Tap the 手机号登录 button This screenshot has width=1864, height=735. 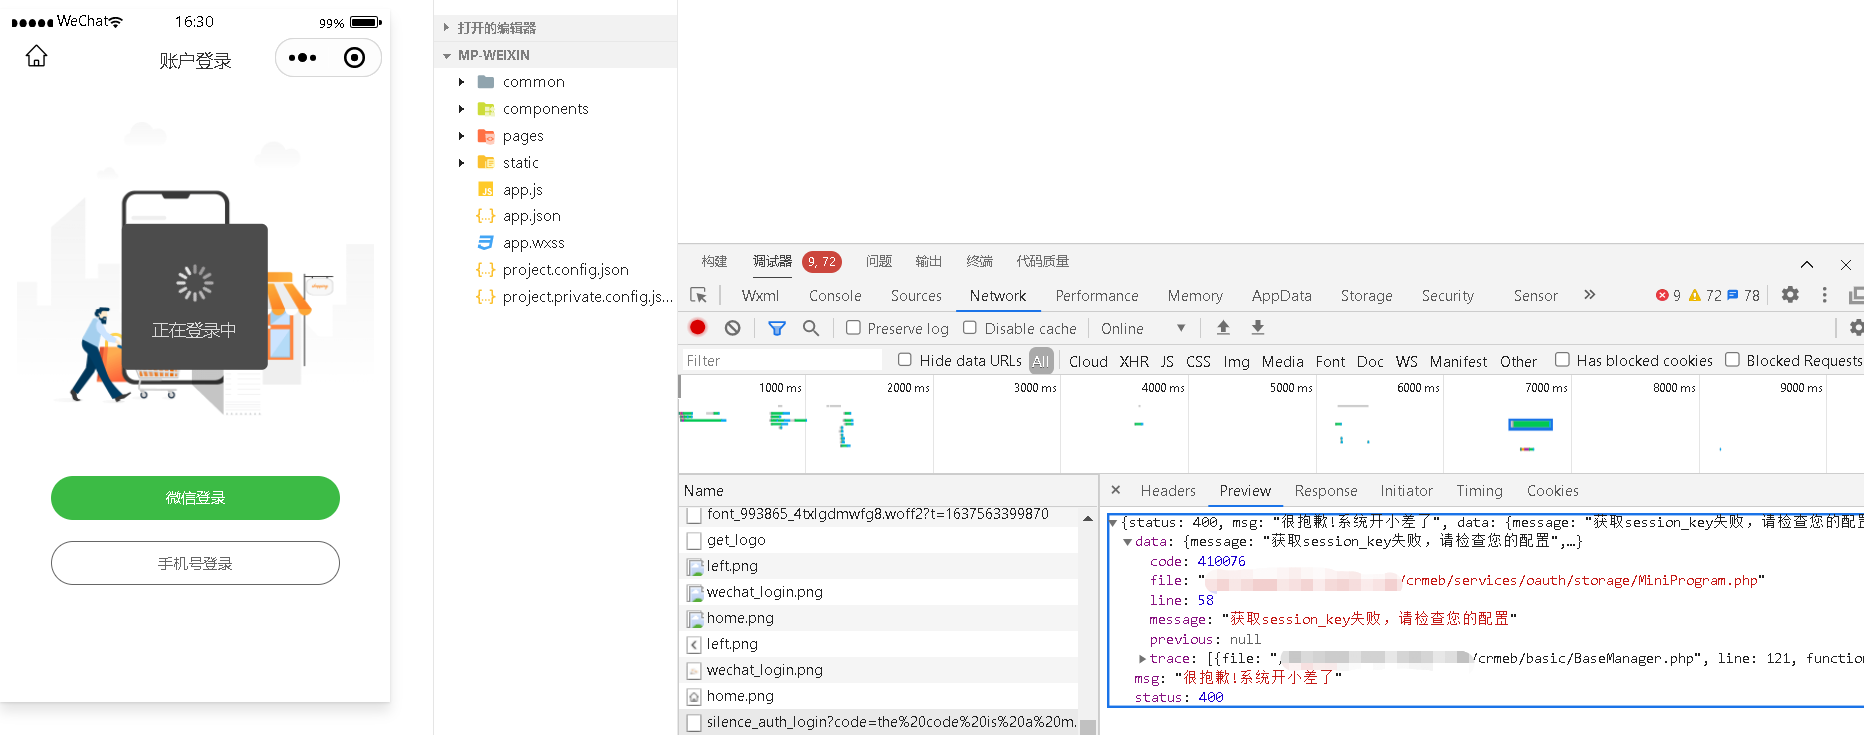195,563
